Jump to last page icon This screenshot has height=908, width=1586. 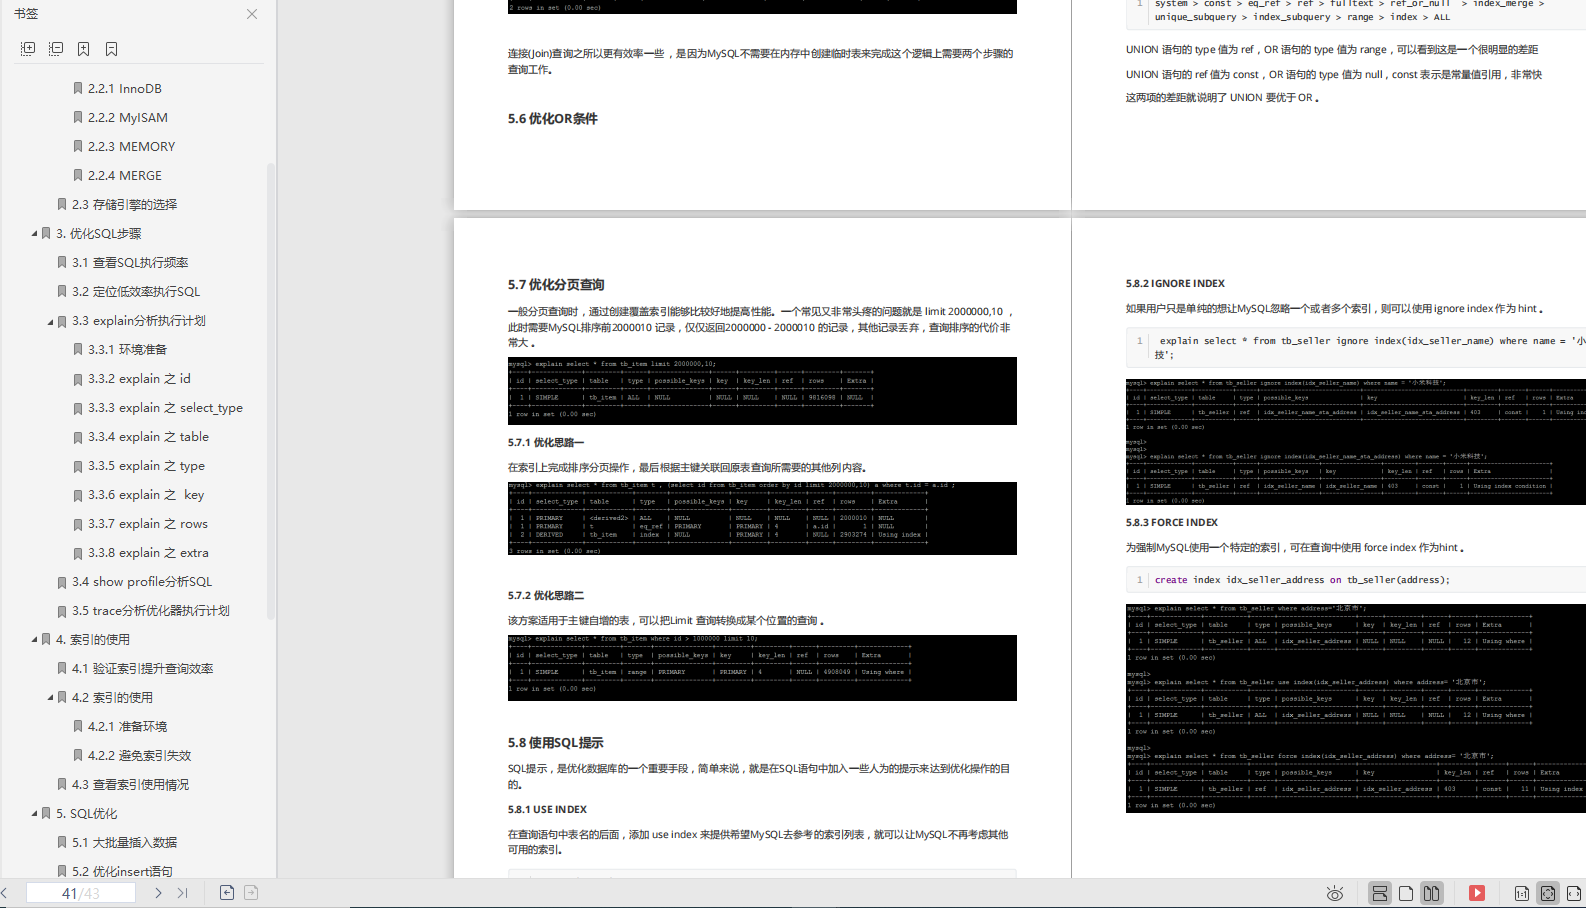pos(182,893)
